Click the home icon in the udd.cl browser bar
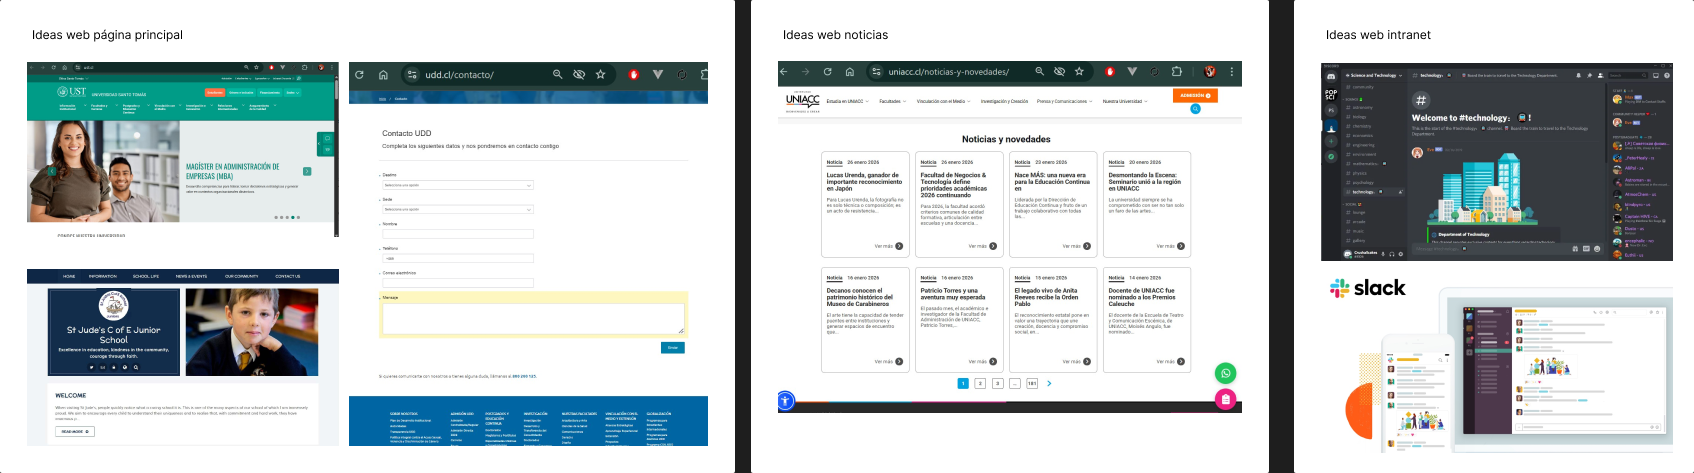Image resolution: width=1694 pixels, height=473 pixels. pos(383,74)
